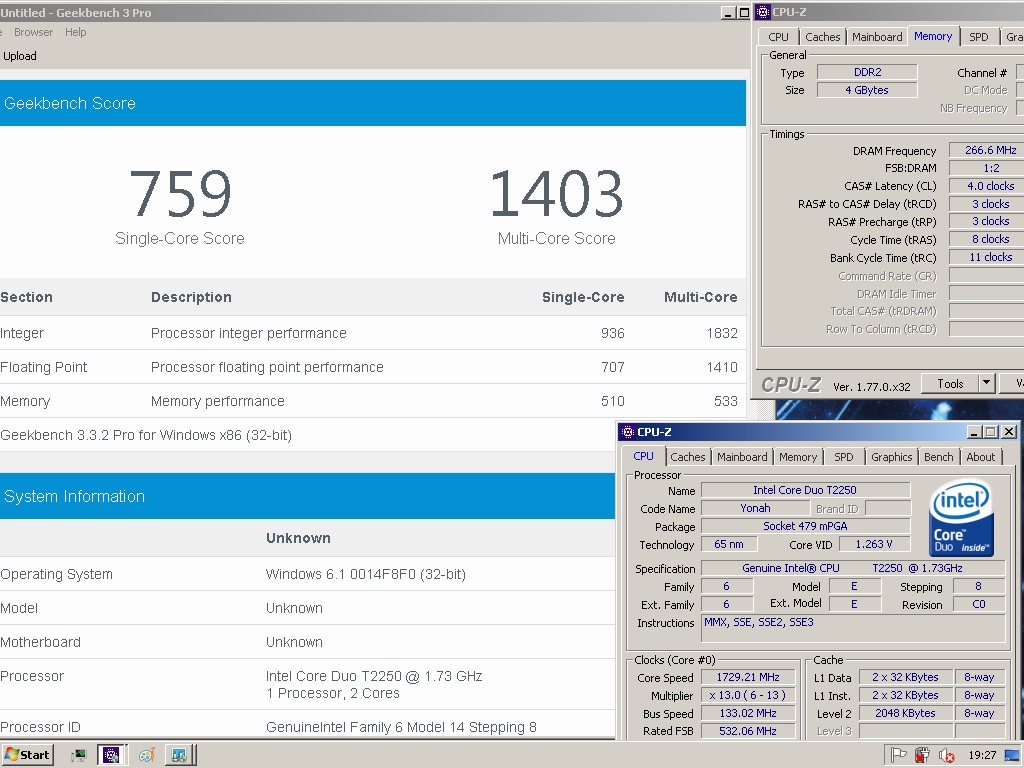Click the Specification field Genuine Intel CPU T2250
The width and height of the screenshot is (1024, 768).
pos(853,568)
